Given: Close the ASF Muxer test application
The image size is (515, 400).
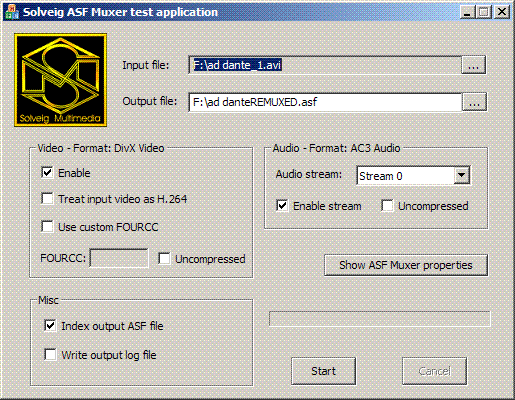Looking at the screenshot, I should (x=502, y=12).
